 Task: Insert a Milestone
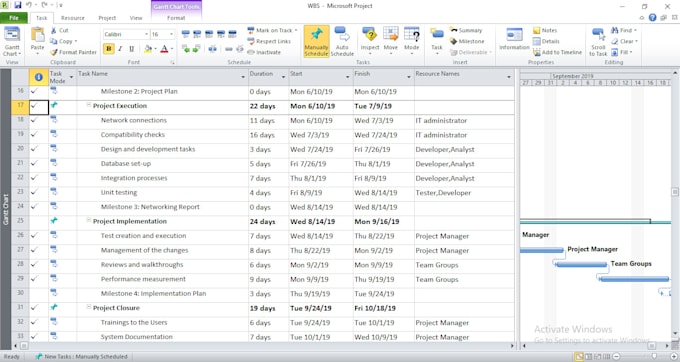[467, 41]
